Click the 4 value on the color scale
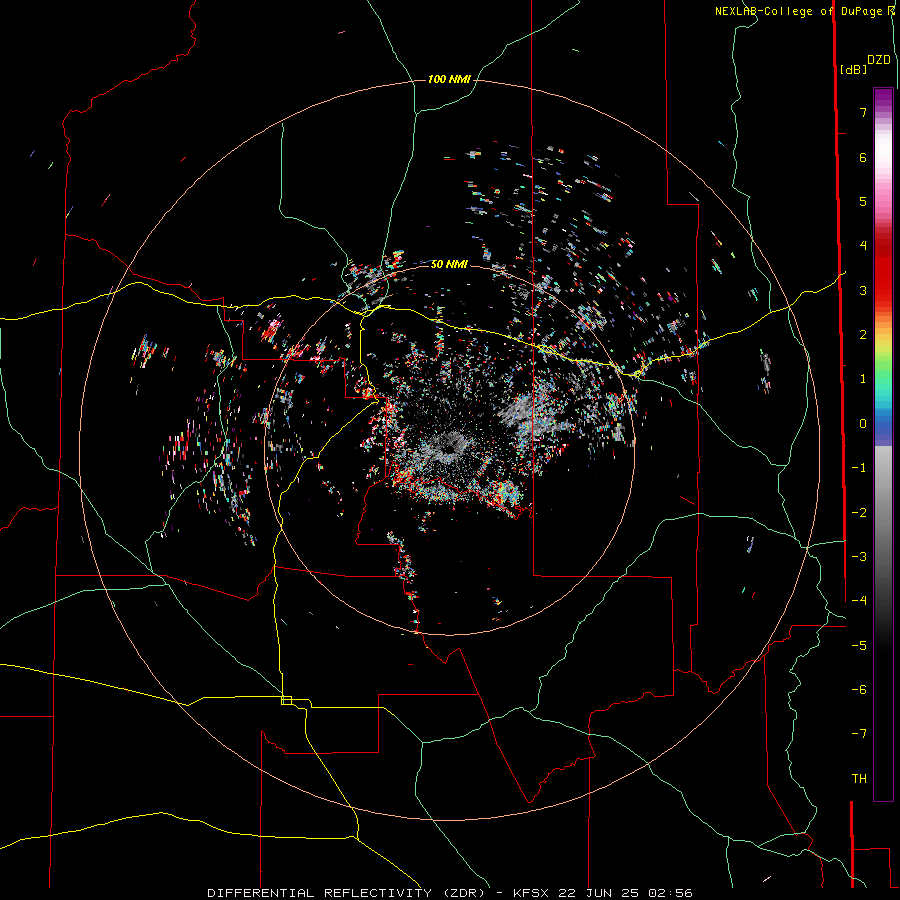This screenshot has width=900, height=900. (x=863, y=246)
